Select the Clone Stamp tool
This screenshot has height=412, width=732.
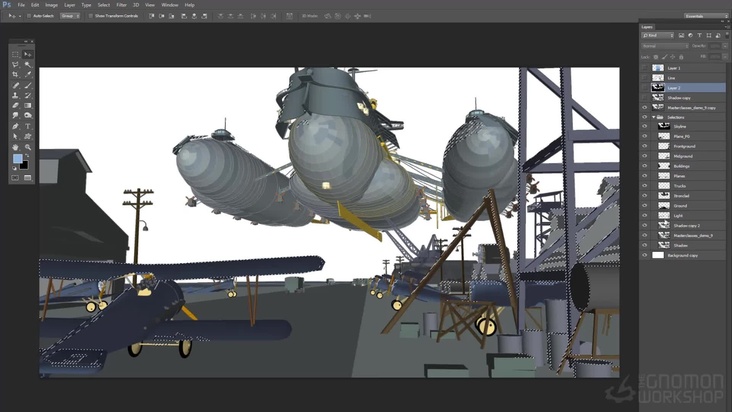(15, 95)
